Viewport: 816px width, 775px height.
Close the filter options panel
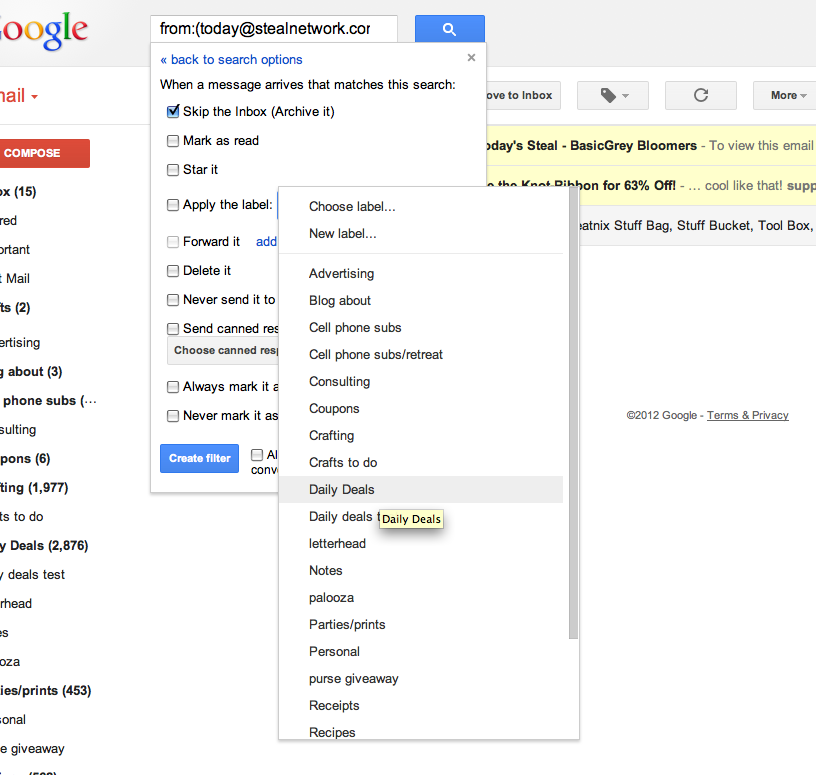click(x=471, y=58)
